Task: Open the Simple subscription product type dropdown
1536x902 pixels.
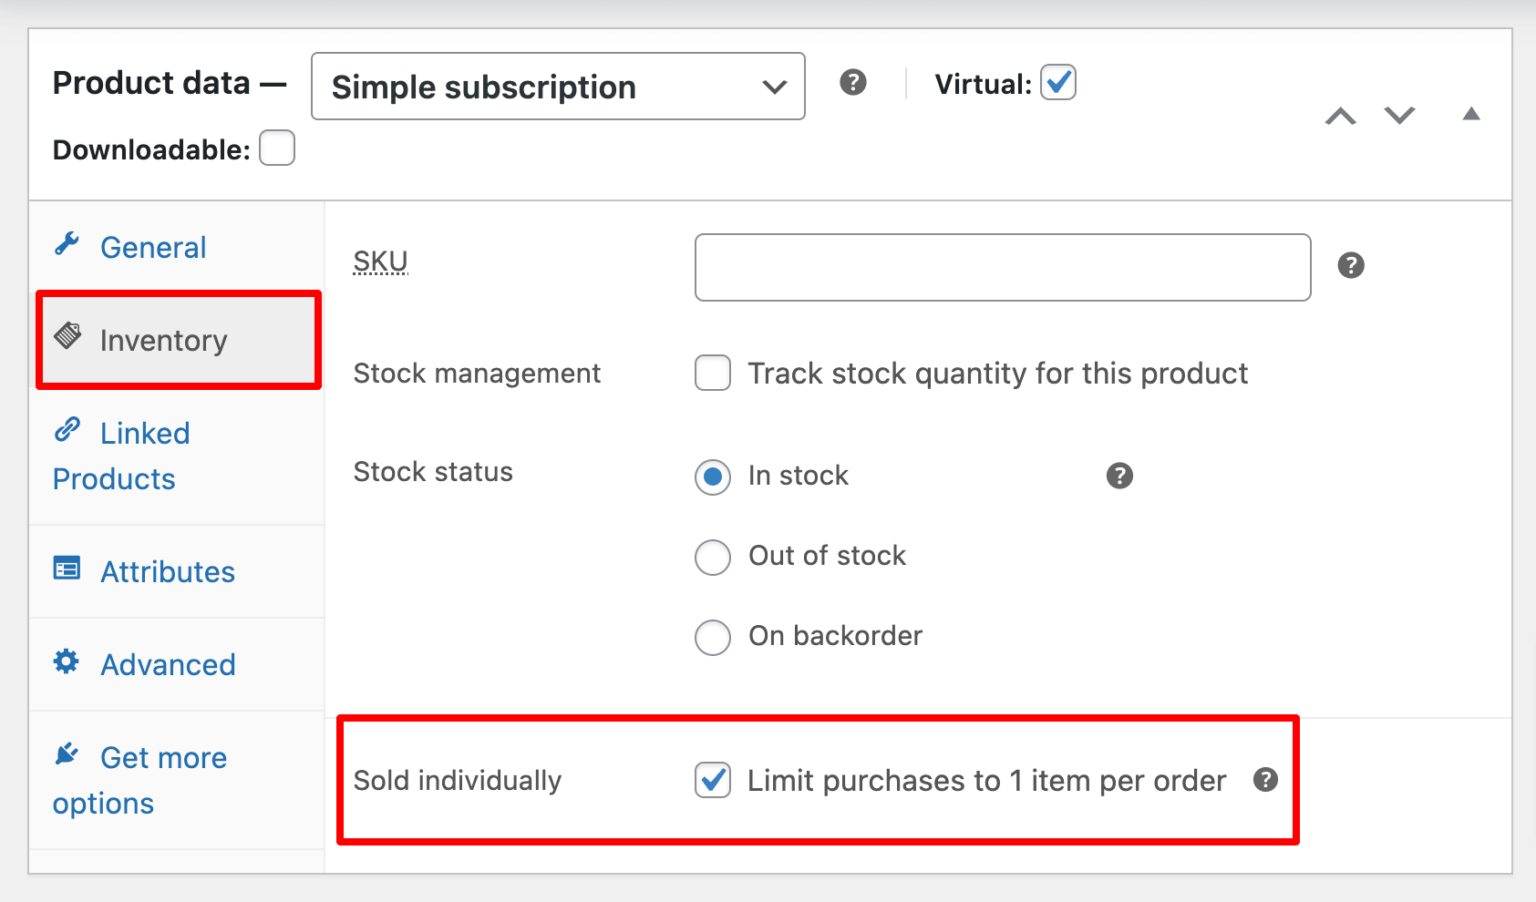Action: [x=557, y=86]
